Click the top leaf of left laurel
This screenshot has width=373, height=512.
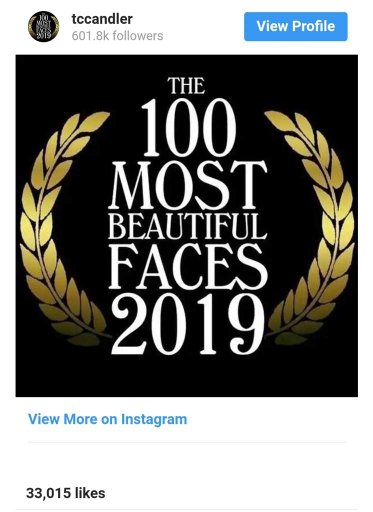95,121
